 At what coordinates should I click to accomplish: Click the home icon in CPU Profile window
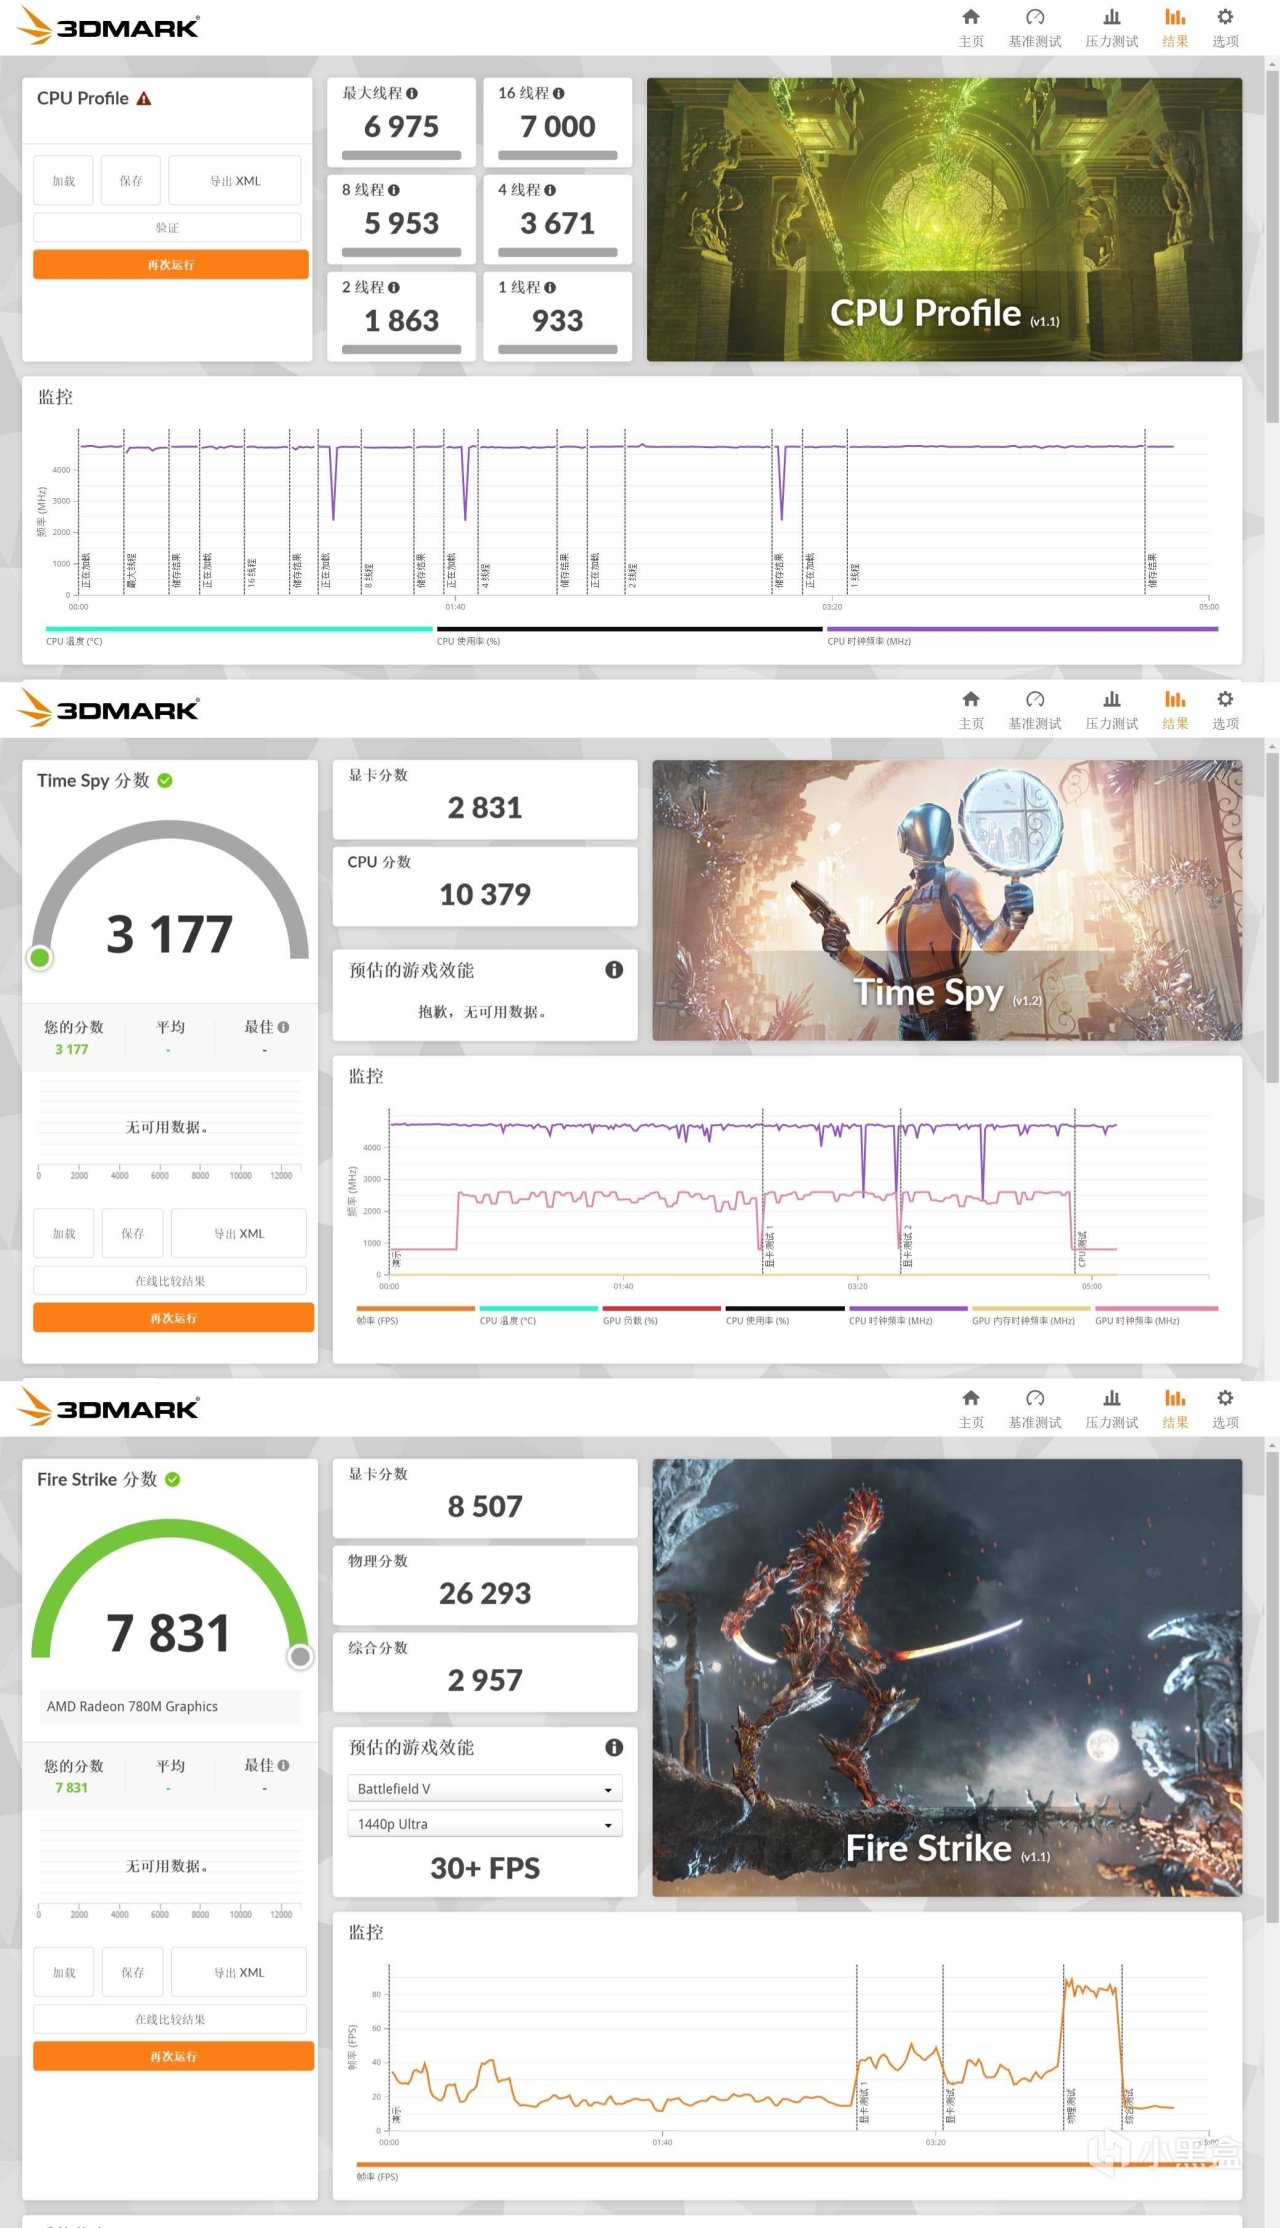point(970,17)
